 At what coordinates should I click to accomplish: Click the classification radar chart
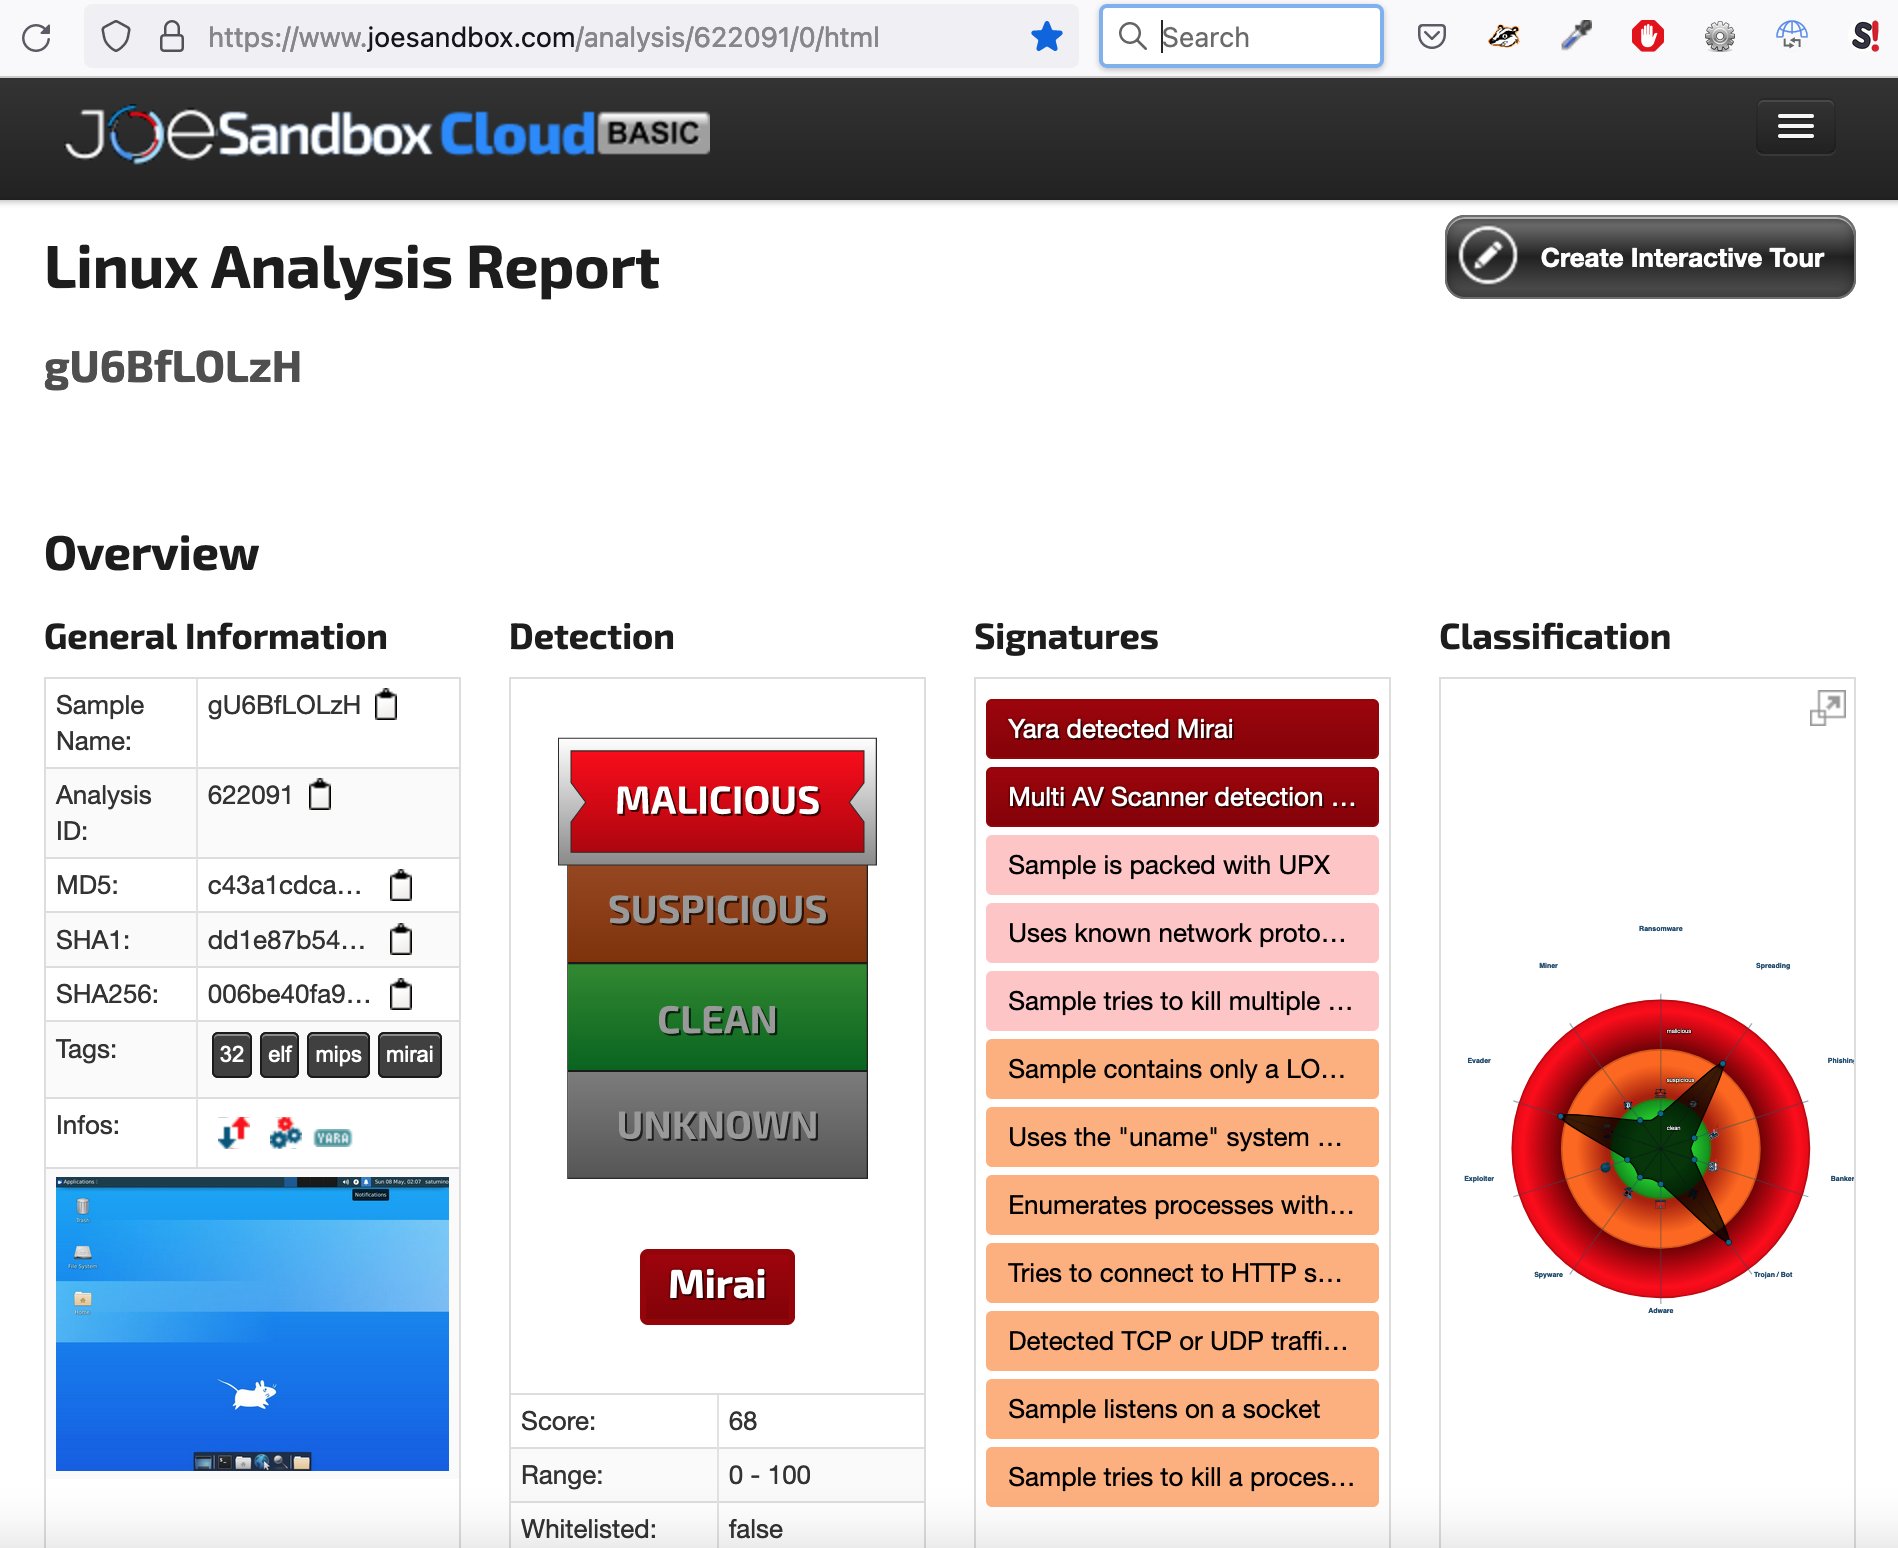click(1660, 1148)
